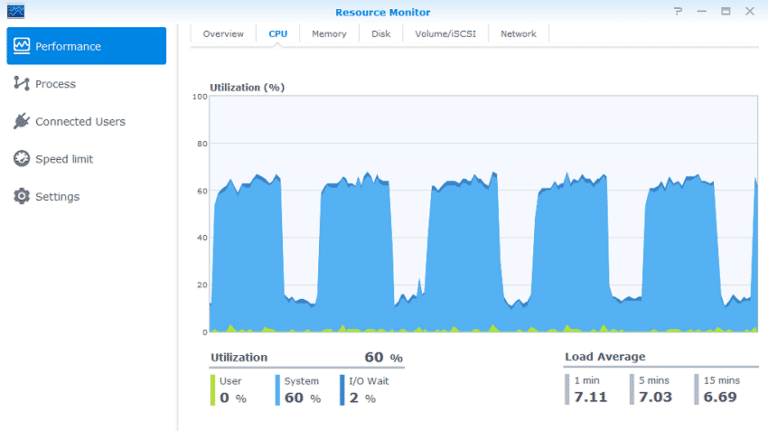768x431 pixels.
Task: Click the gray 15 mins load legend bar
Action: pyautogui.click(x=696, y=389)
